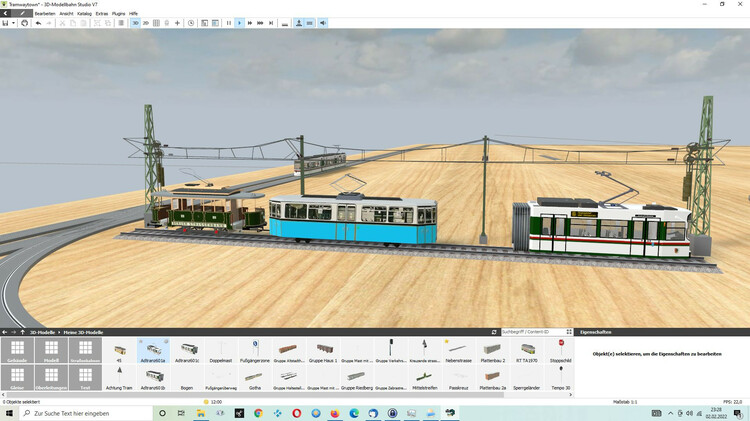The height and width of the screenshot is (421, 750).
Task: Click the triple-speed forward button
Action: point(260,23)
